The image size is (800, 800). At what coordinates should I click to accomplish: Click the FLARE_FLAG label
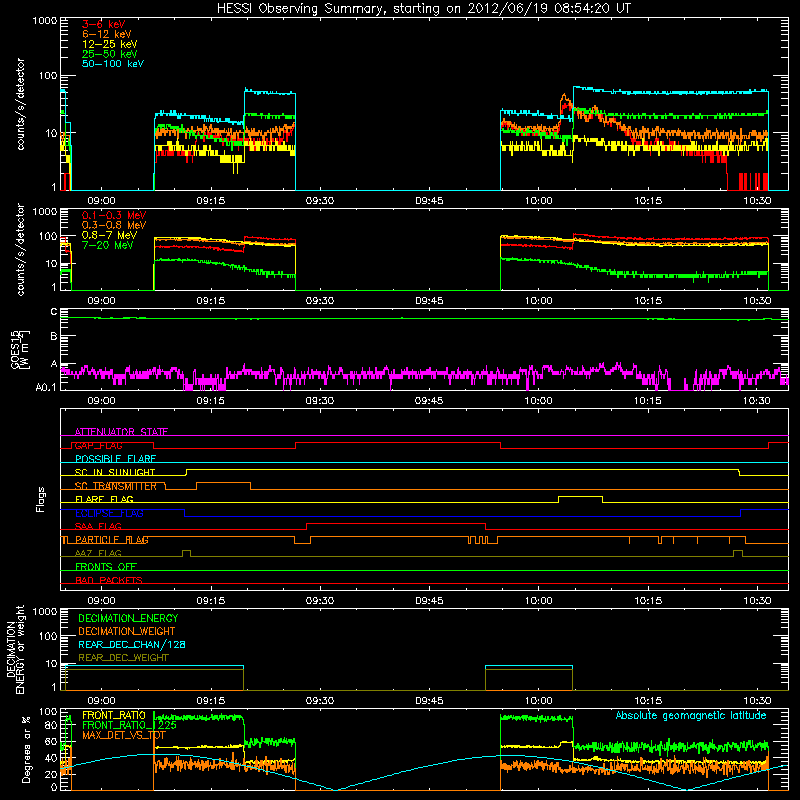(x=104, y=499)
